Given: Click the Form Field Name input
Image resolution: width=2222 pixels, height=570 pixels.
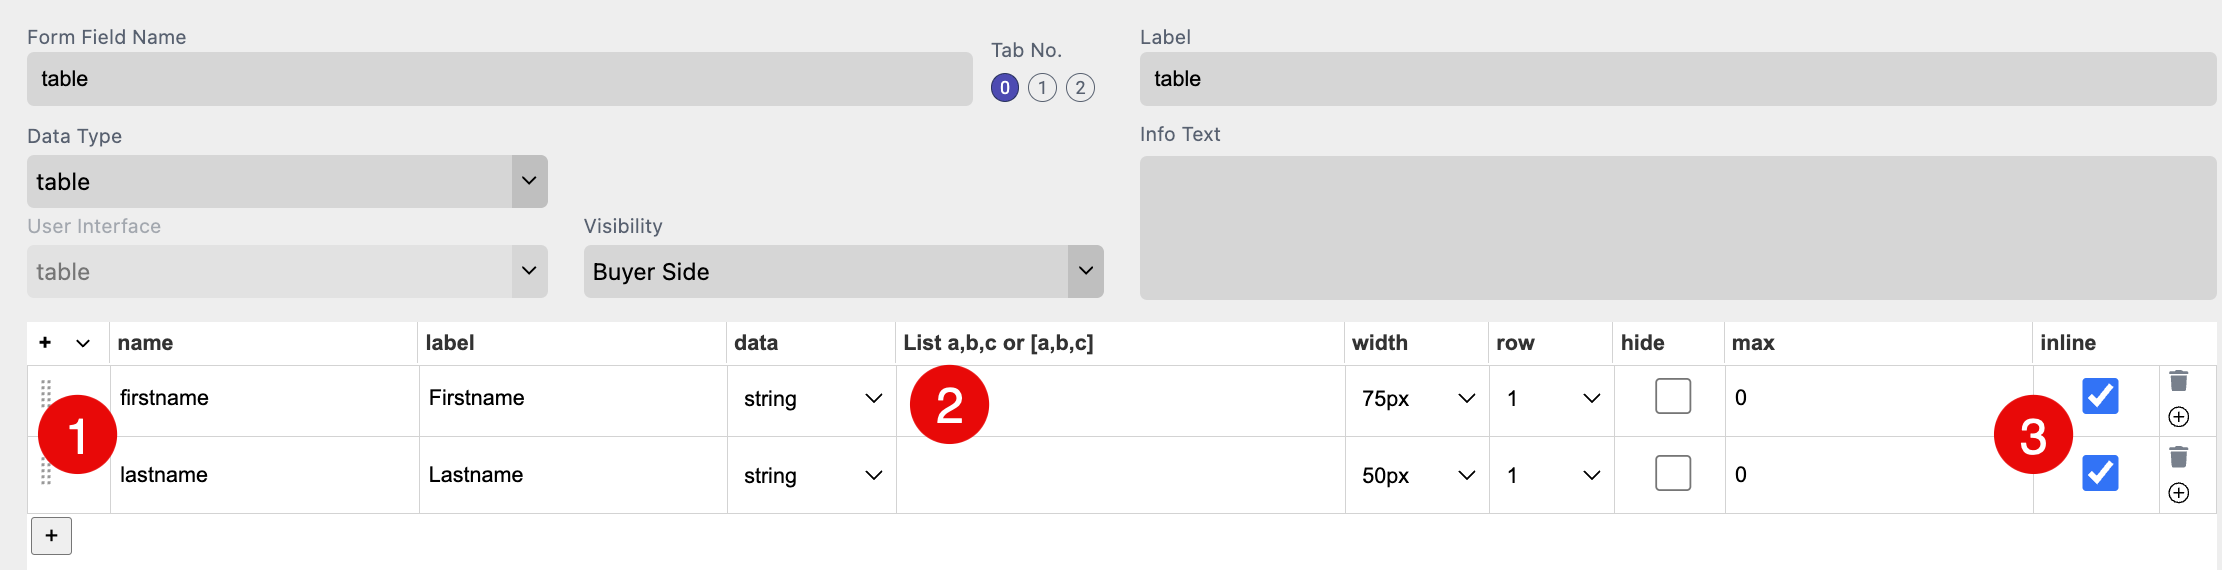Looking at the screenshot, I should click(500, 79).
